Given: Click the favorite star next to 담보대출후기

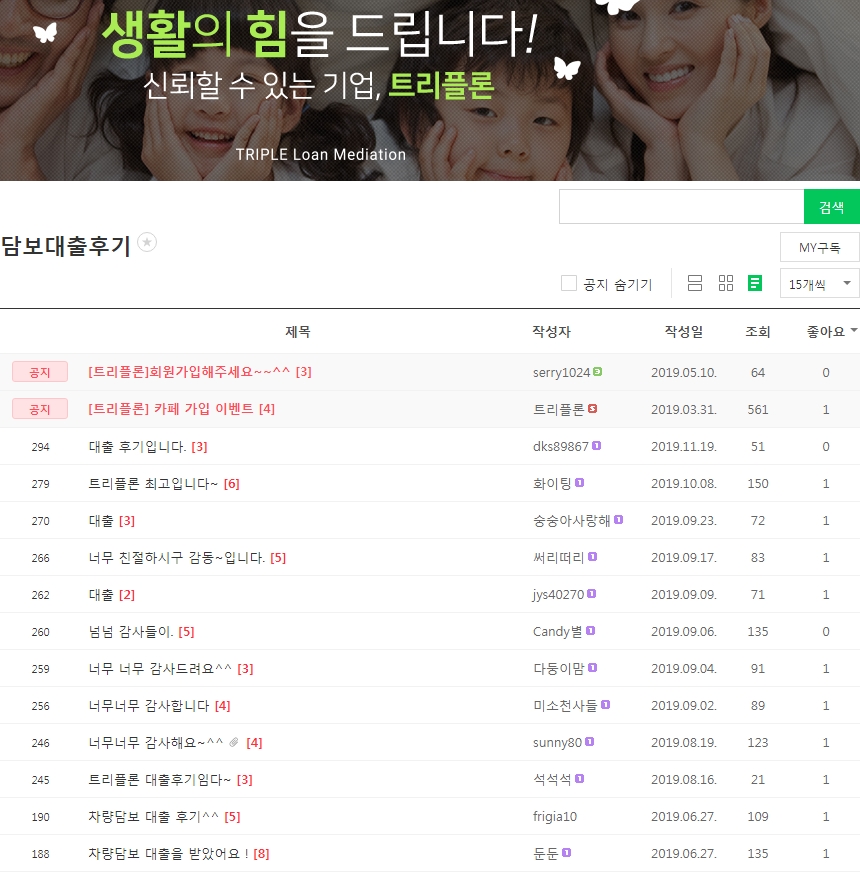Looking at the screenshot, I should [x=147, y=242].
